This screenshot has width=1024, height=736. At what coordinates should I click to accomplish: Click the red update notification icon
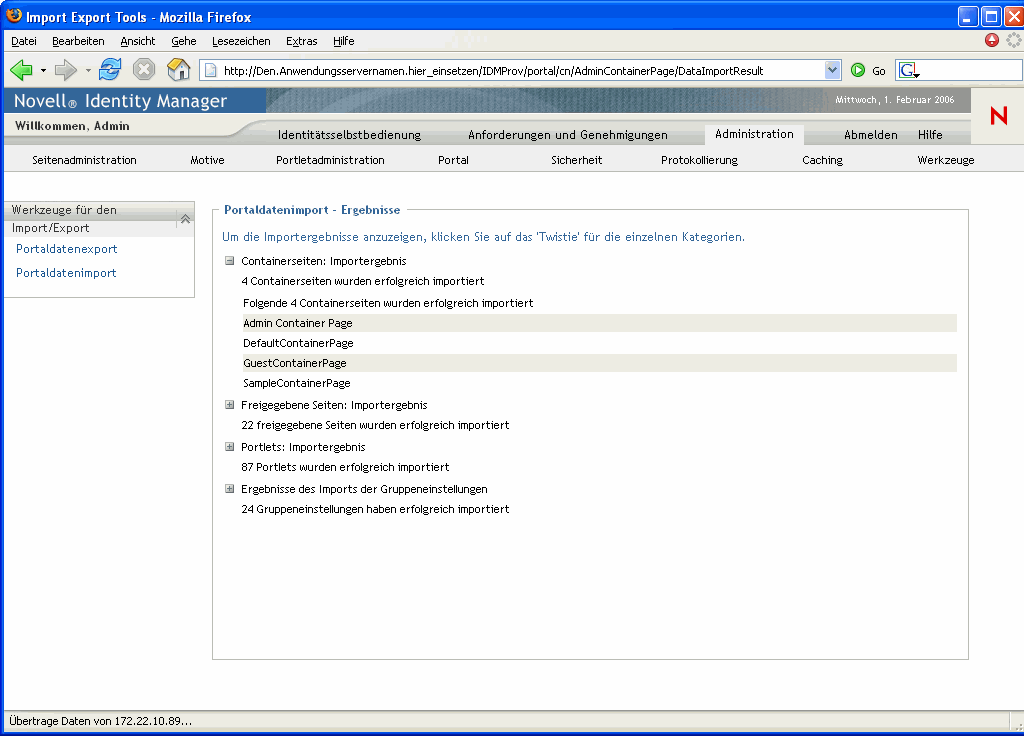click(x=991, y=40)
